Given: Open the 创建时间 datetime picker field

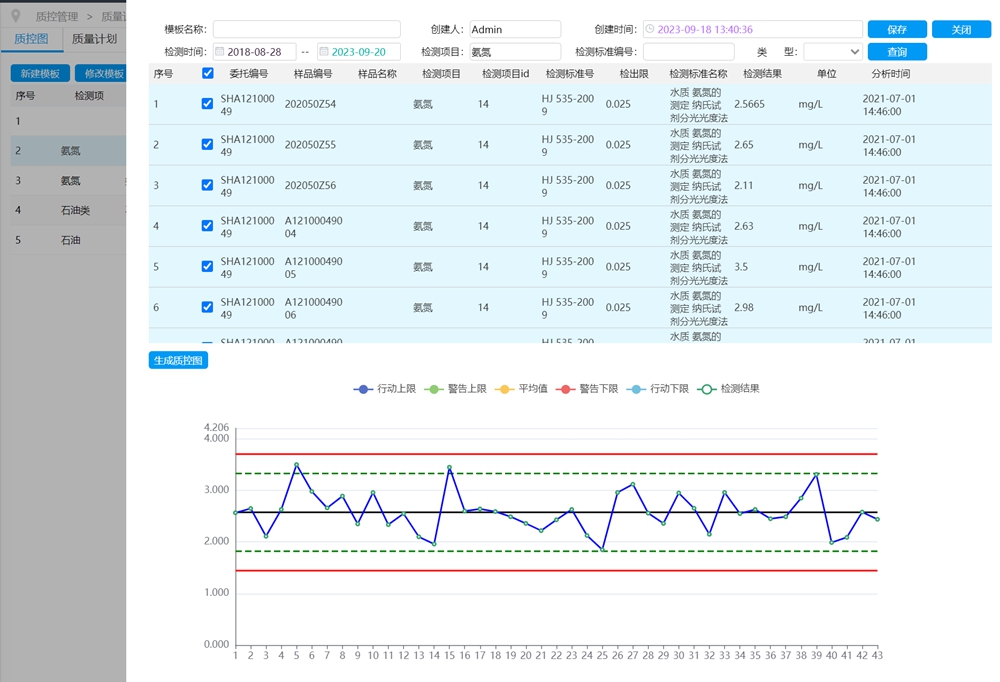Looking at the screenshot, I should (x=756, y=30).
